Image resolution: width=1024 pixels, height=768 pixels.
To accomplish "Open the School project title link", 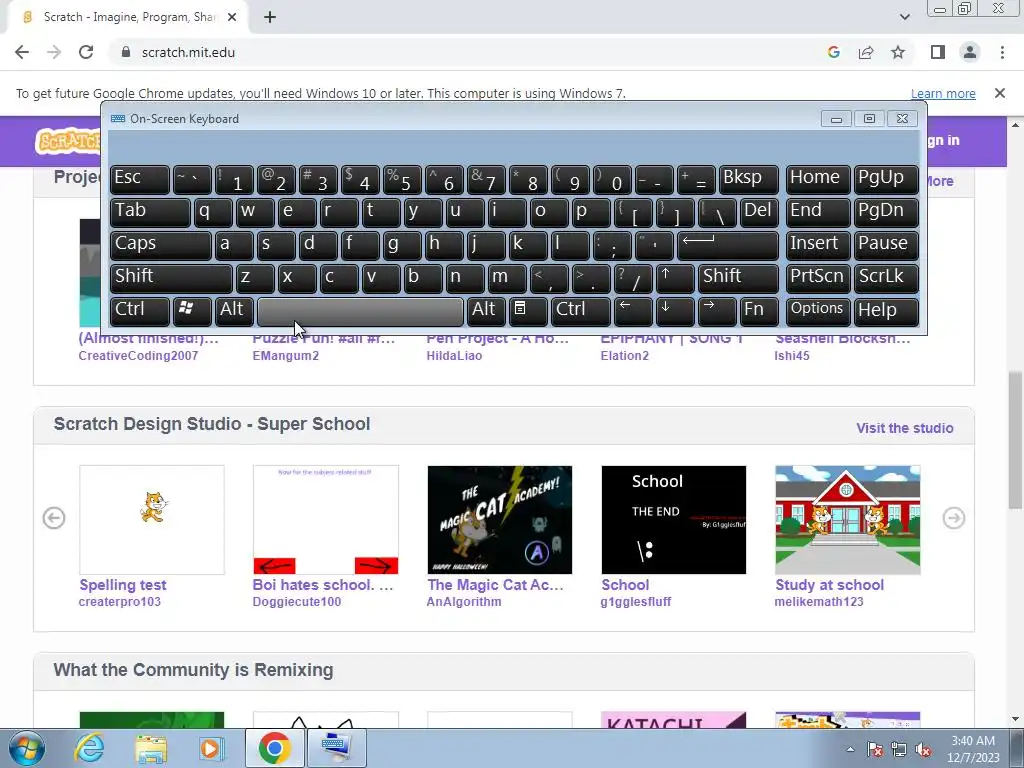I will (625, 584).
